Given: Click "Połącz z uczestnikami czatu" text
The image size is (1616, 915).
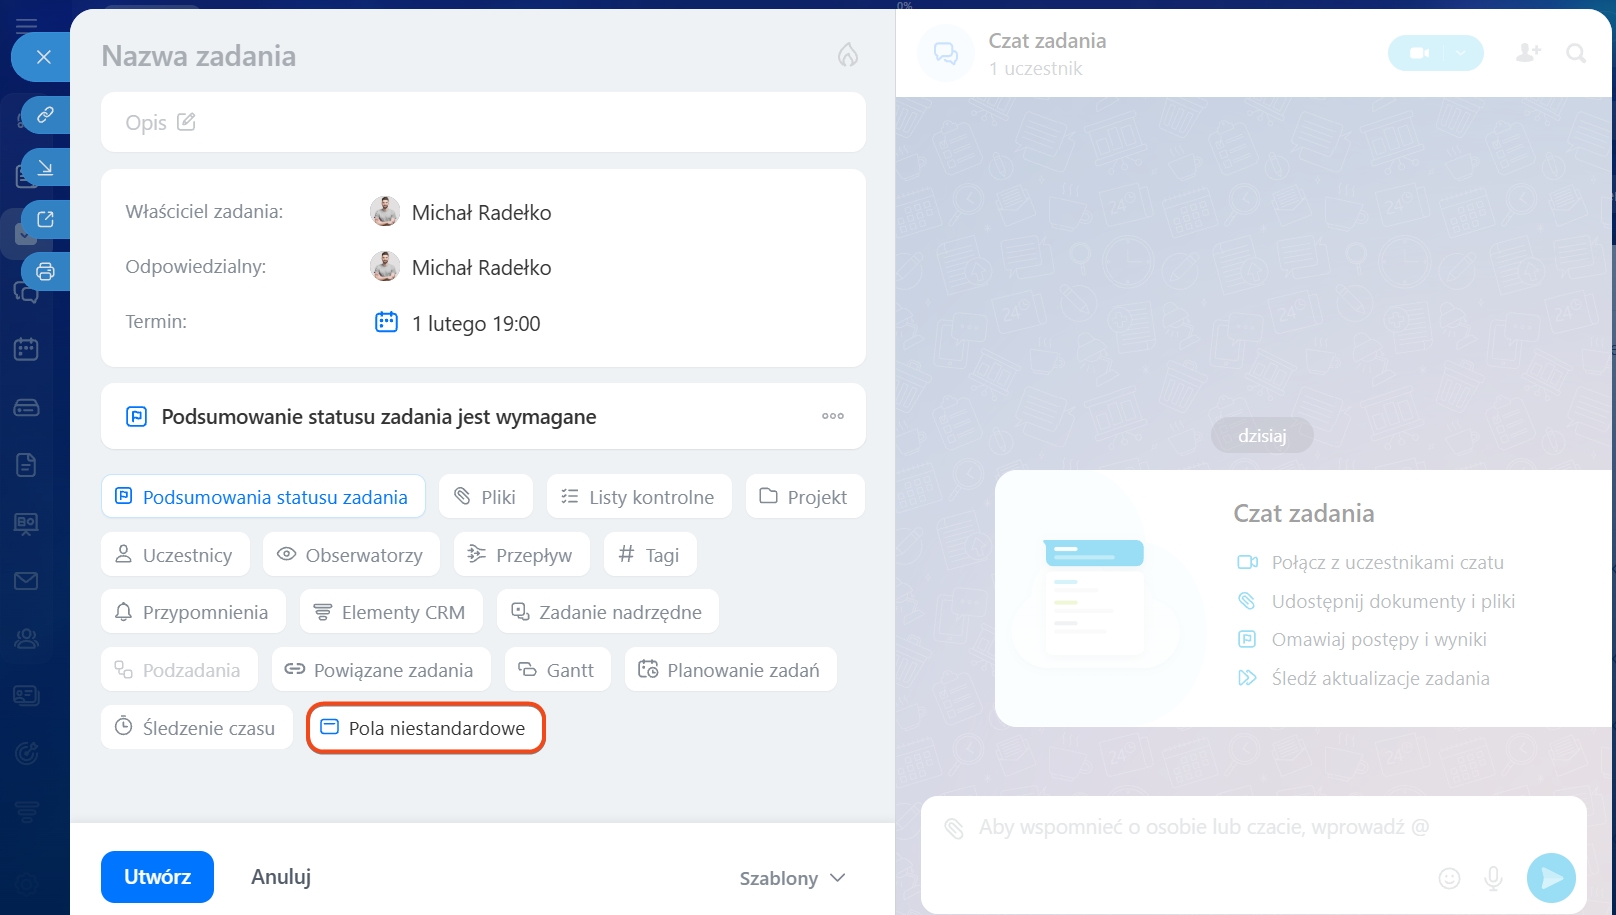Looking at the screenshot, I should [1387, 562].
